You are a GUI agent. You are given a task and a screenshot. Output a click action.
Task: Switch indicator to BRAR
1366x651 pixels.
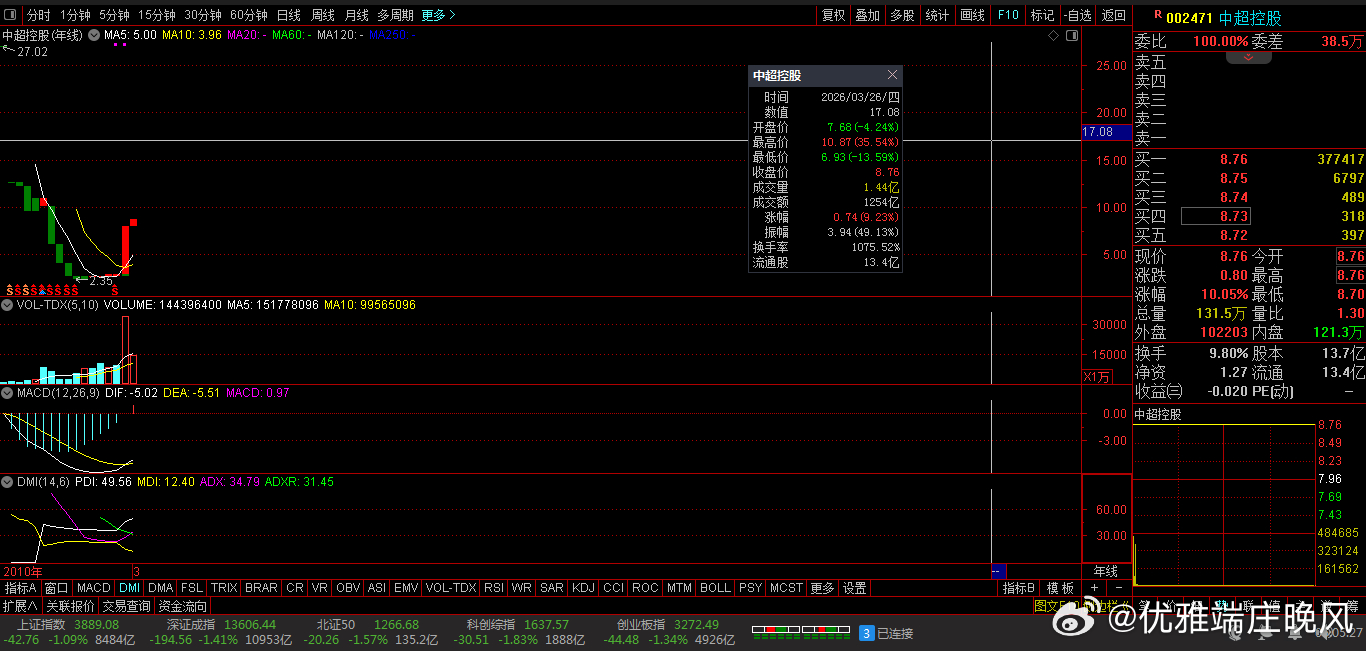[262, 588]
